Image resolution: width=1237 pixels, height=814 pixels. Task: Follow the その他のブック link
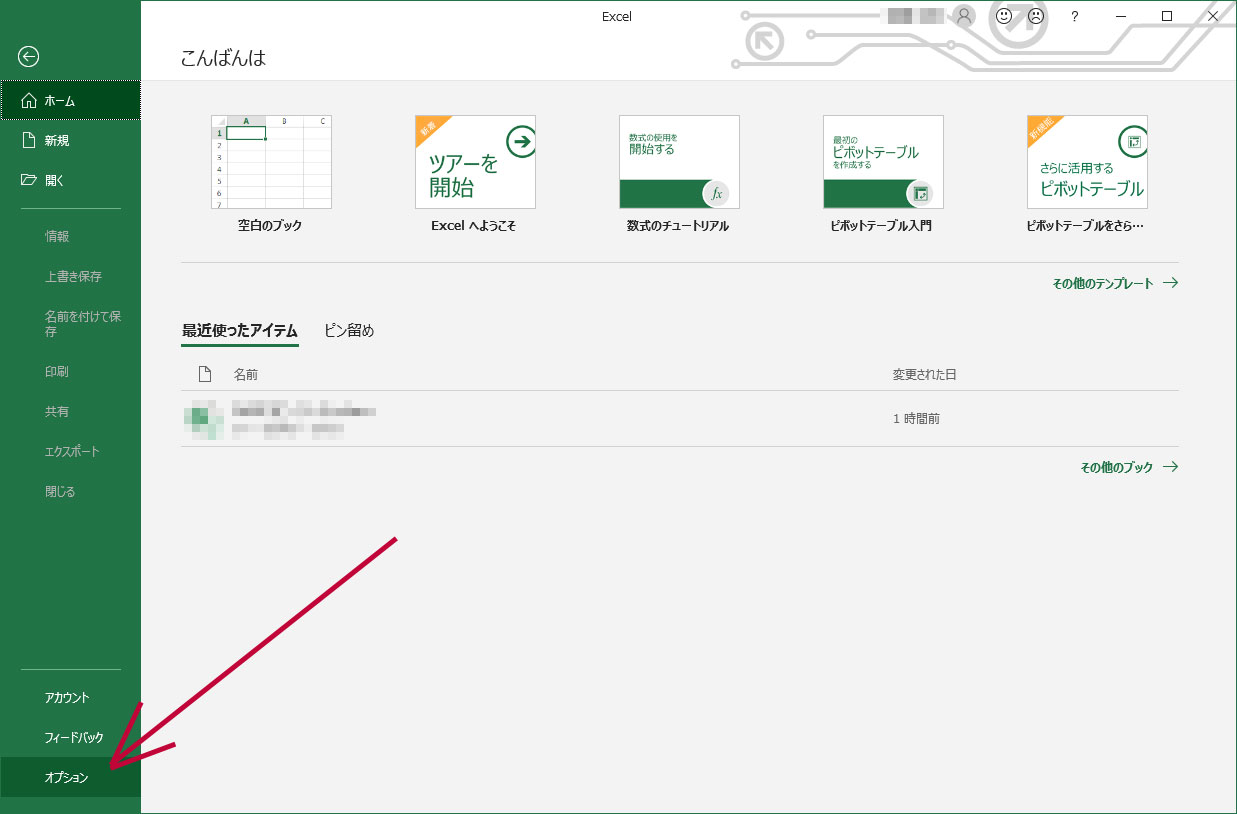pyautogui.click(x=1129, y=467)
